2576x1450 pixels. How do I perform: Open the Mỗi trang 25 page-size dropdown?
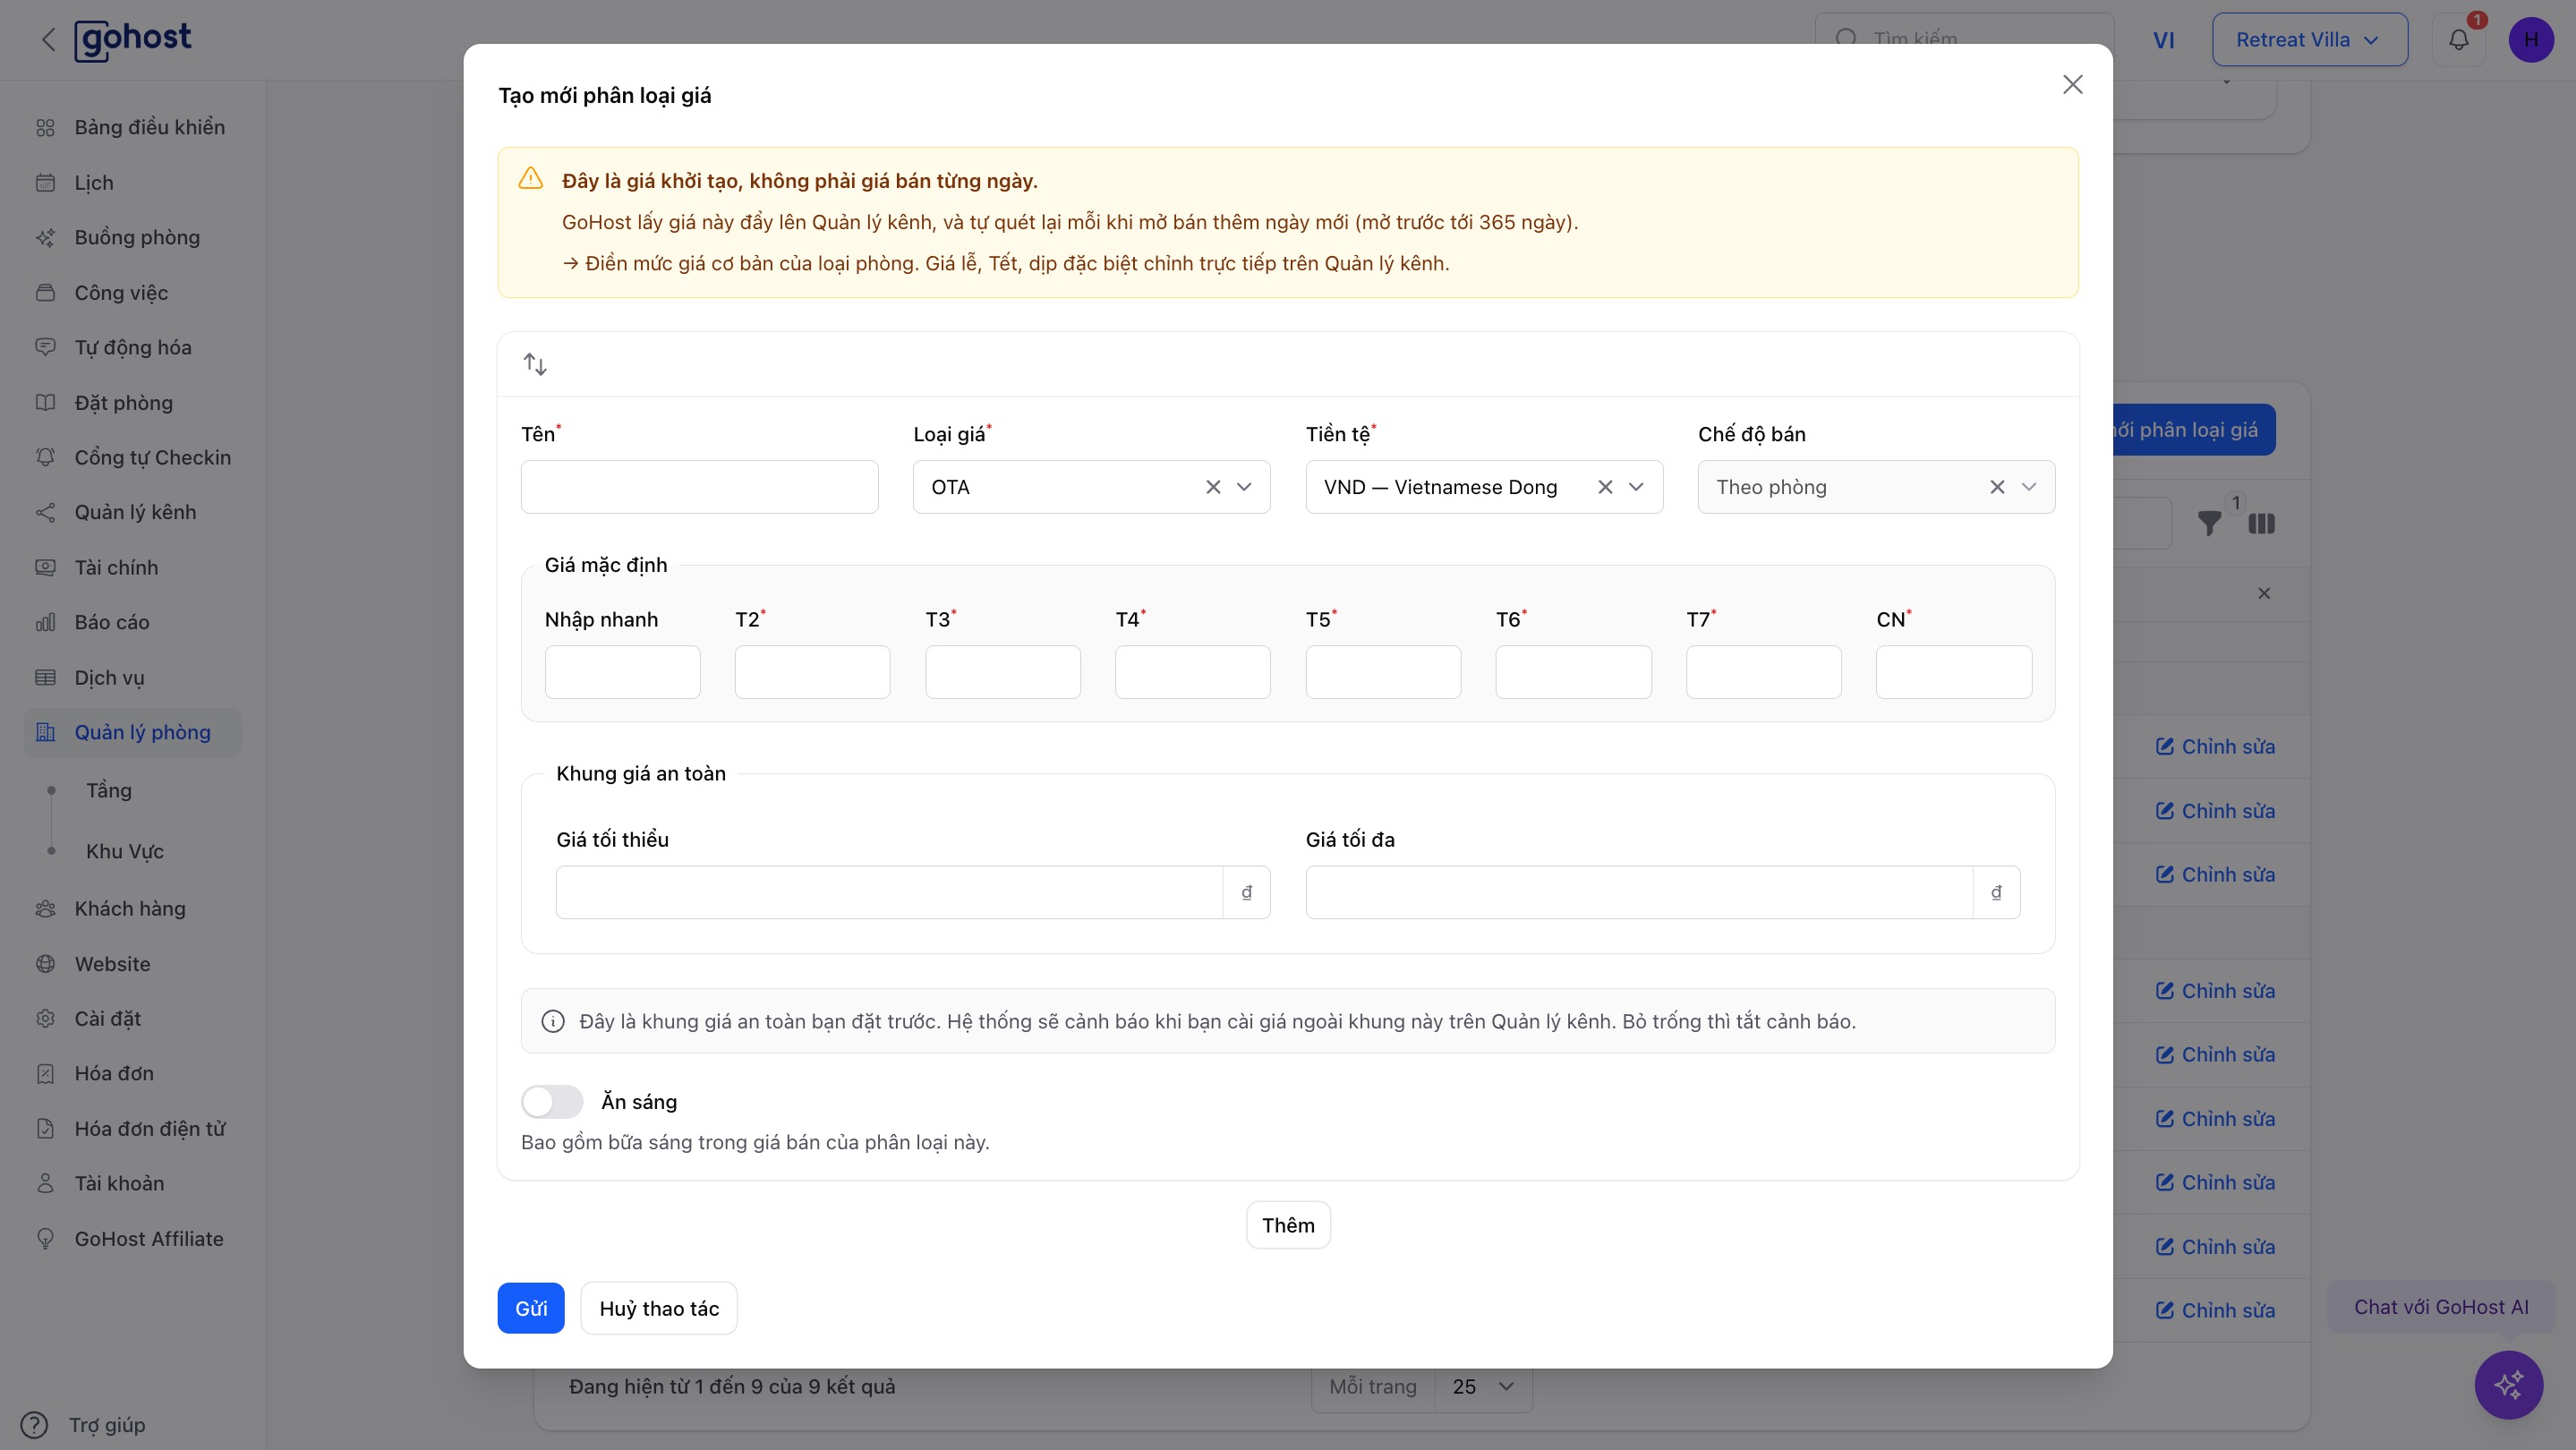[x=1482, y=1386]
